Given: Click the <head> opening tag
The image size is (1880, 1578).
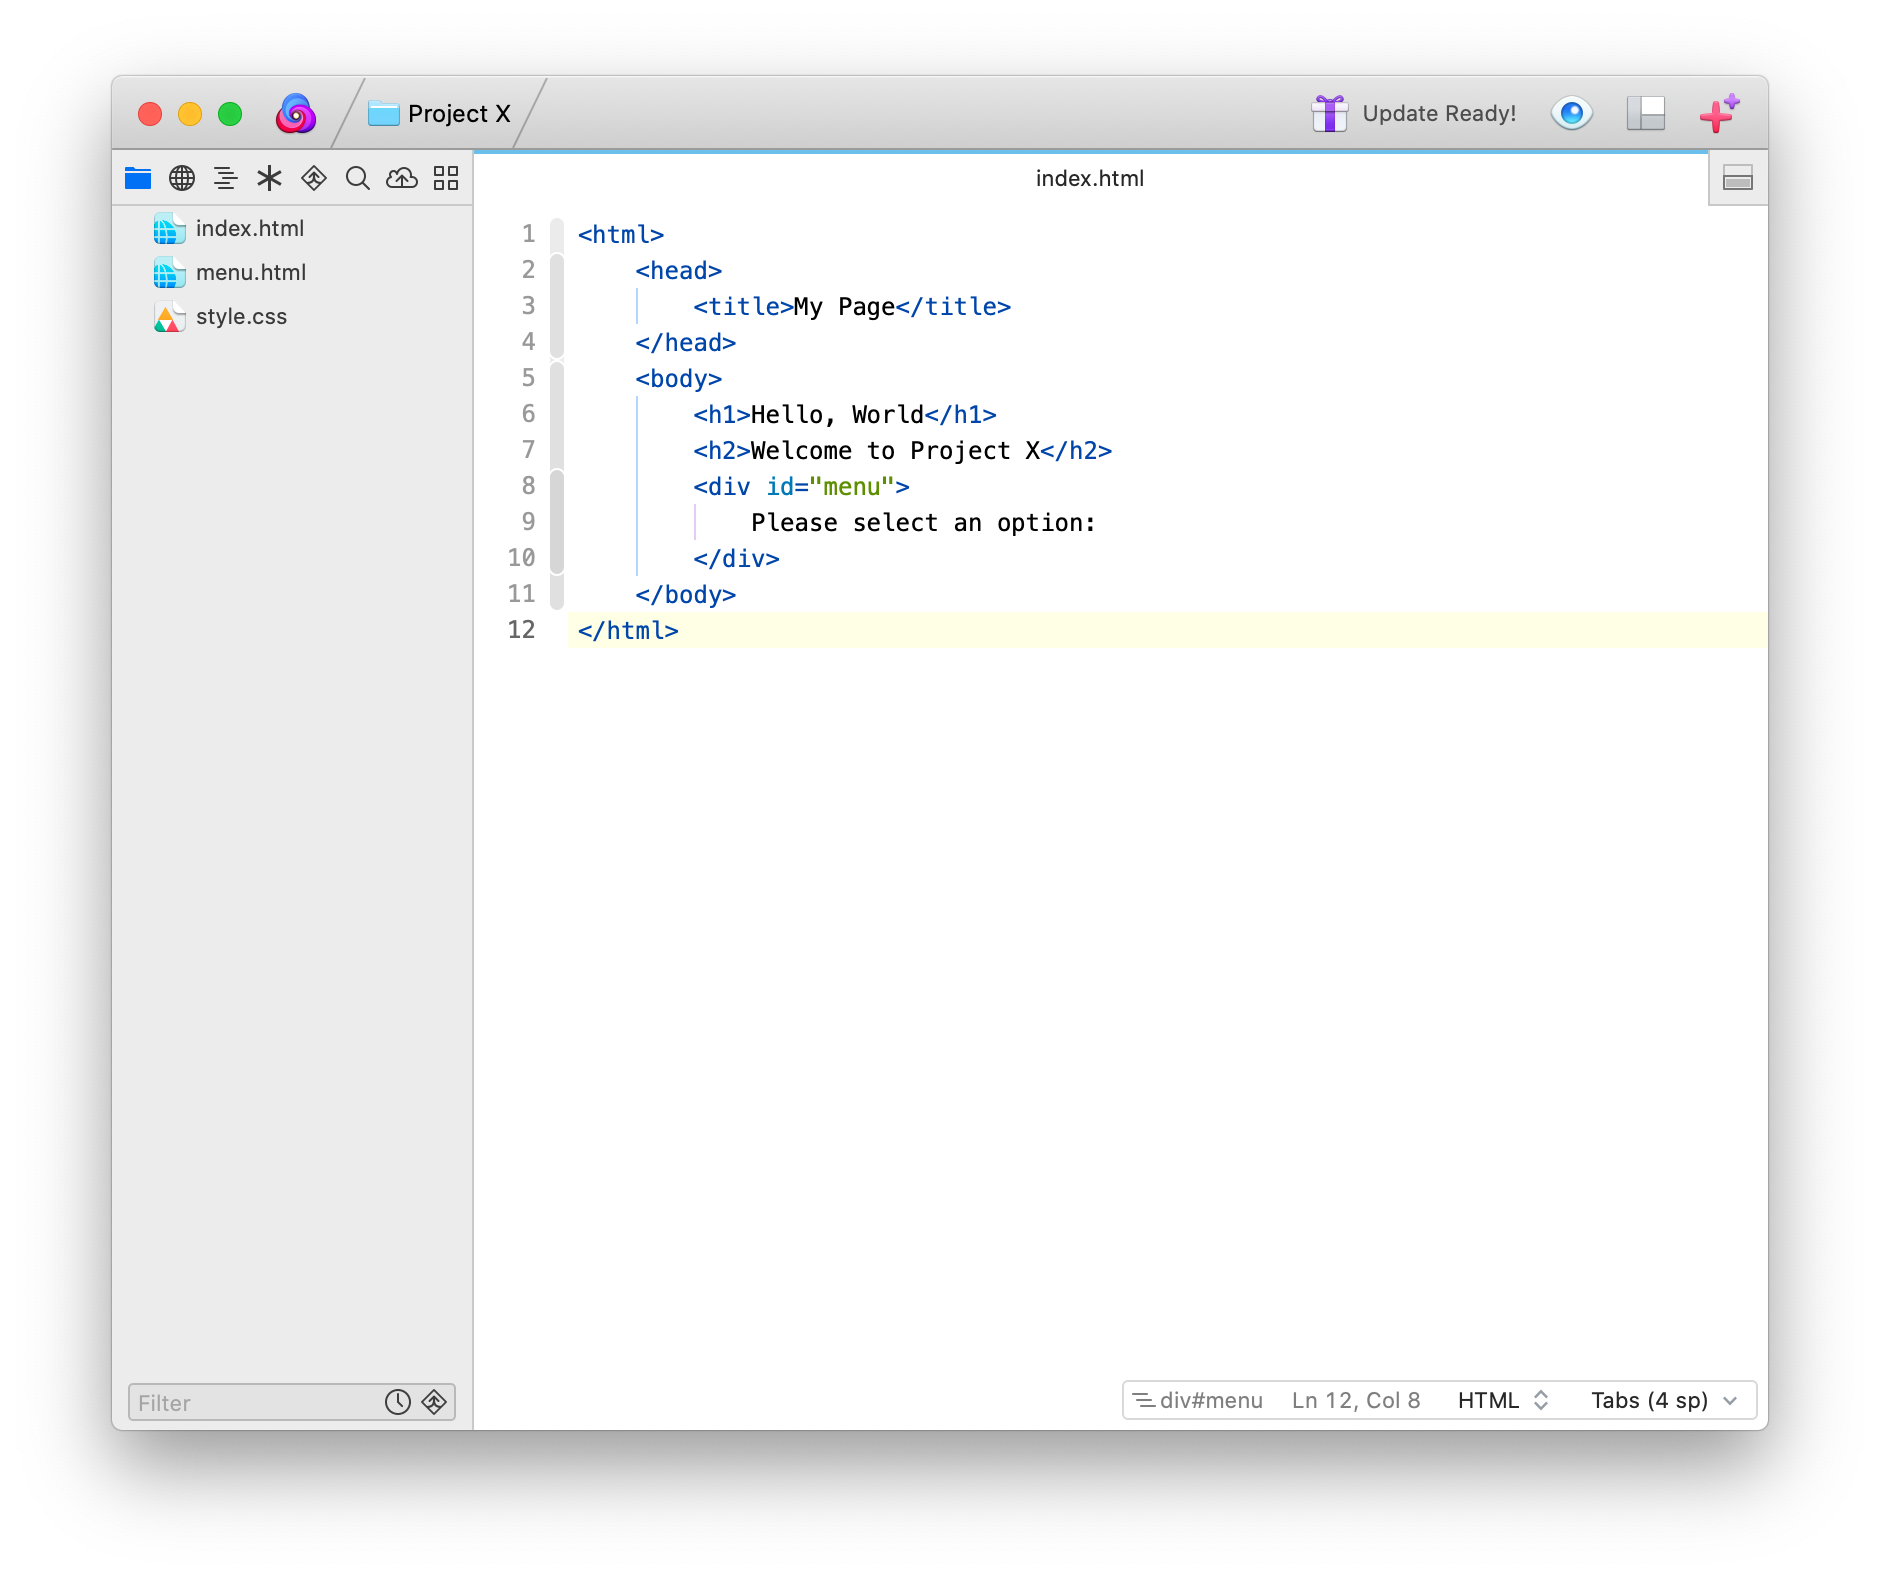Looking at the screenshot, I should pyautogui.click(x=679, y=270).
